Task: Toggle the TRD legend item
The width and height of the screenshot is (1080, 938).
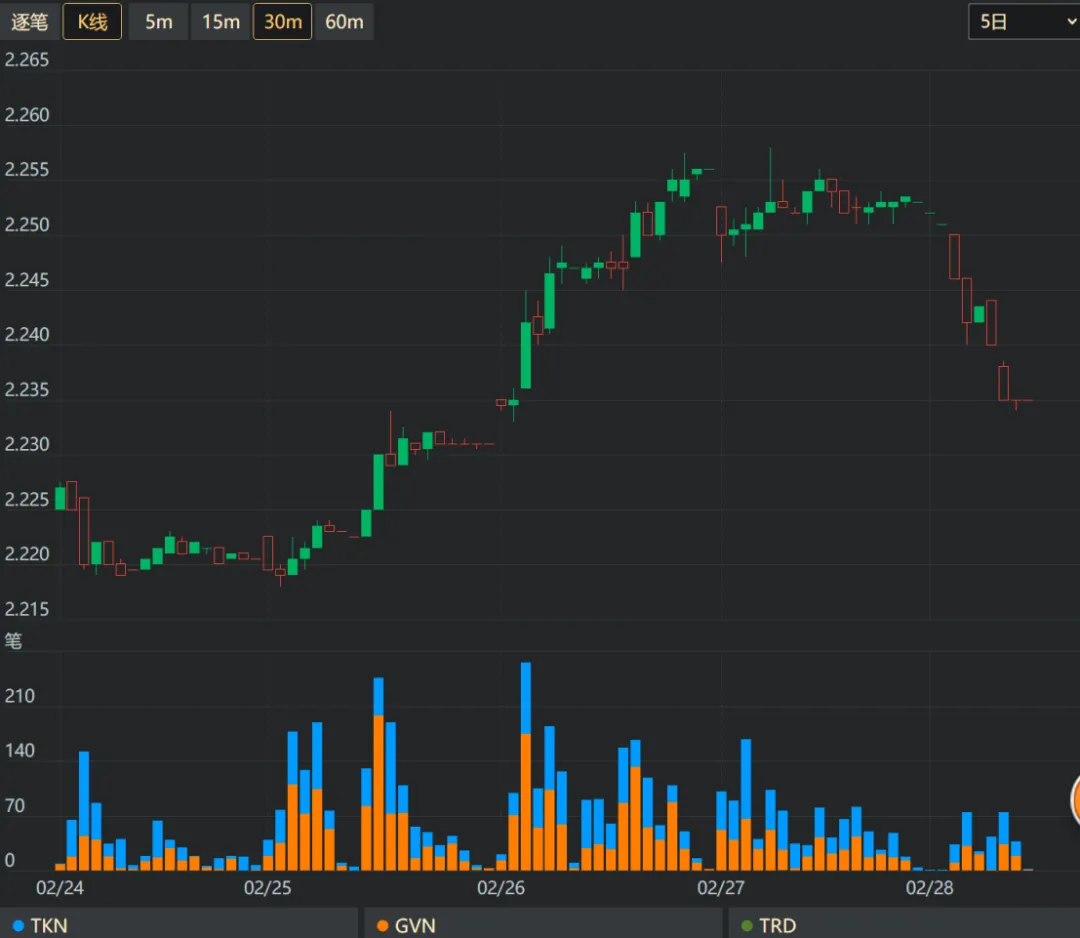Action: point(904,925)
